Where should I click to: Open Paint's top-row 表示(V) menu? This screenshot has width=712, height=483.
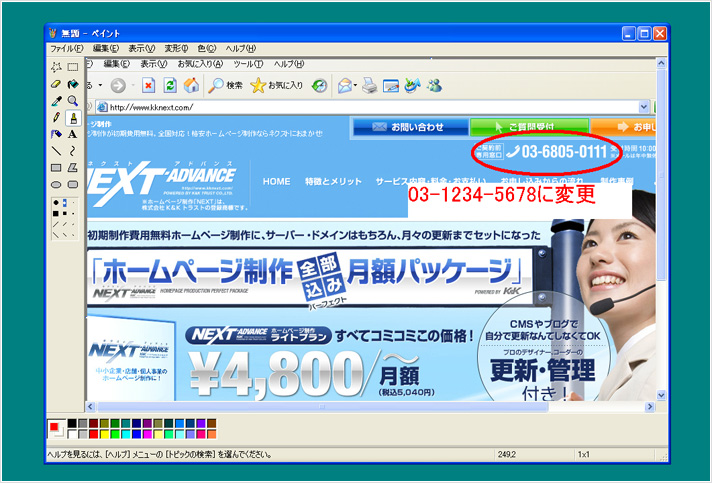(142, 48)
